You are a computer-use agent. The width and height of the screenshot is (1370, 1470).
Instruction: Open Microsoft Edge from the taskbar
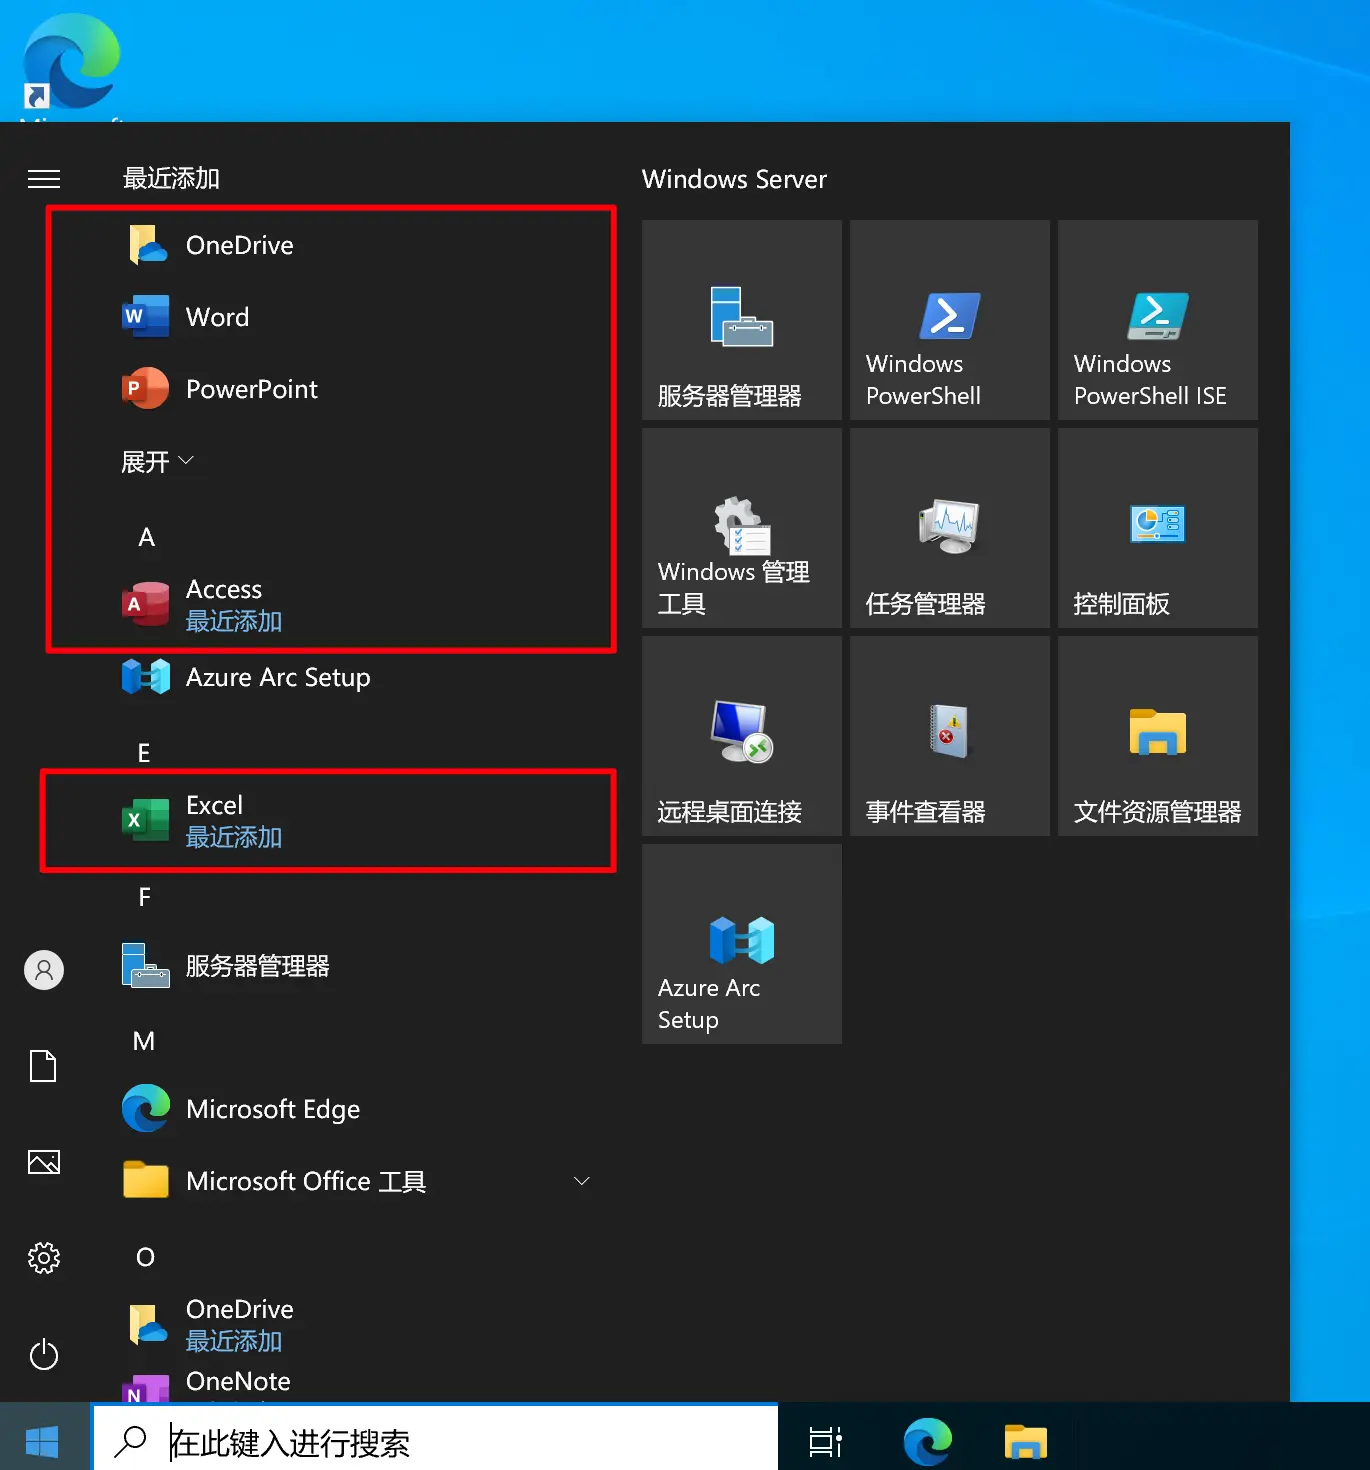point(927,1441)
